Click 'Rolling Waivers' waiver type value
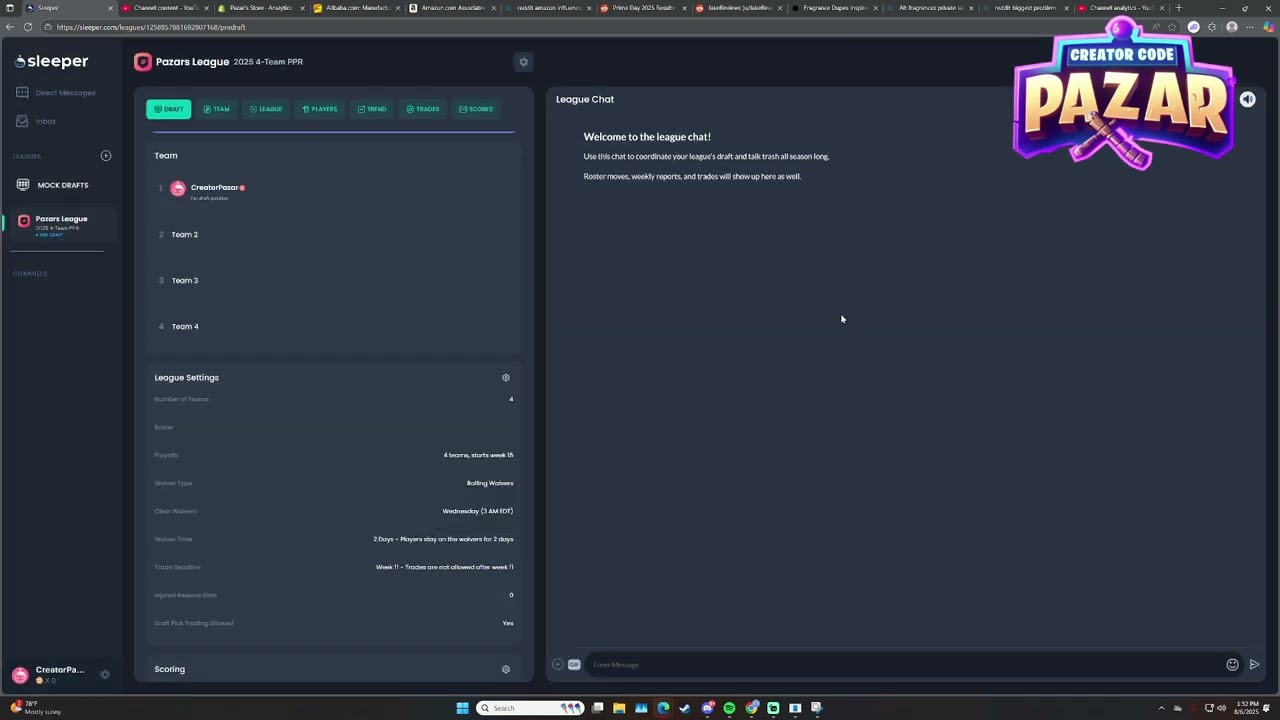 click(x=490, y=483)
